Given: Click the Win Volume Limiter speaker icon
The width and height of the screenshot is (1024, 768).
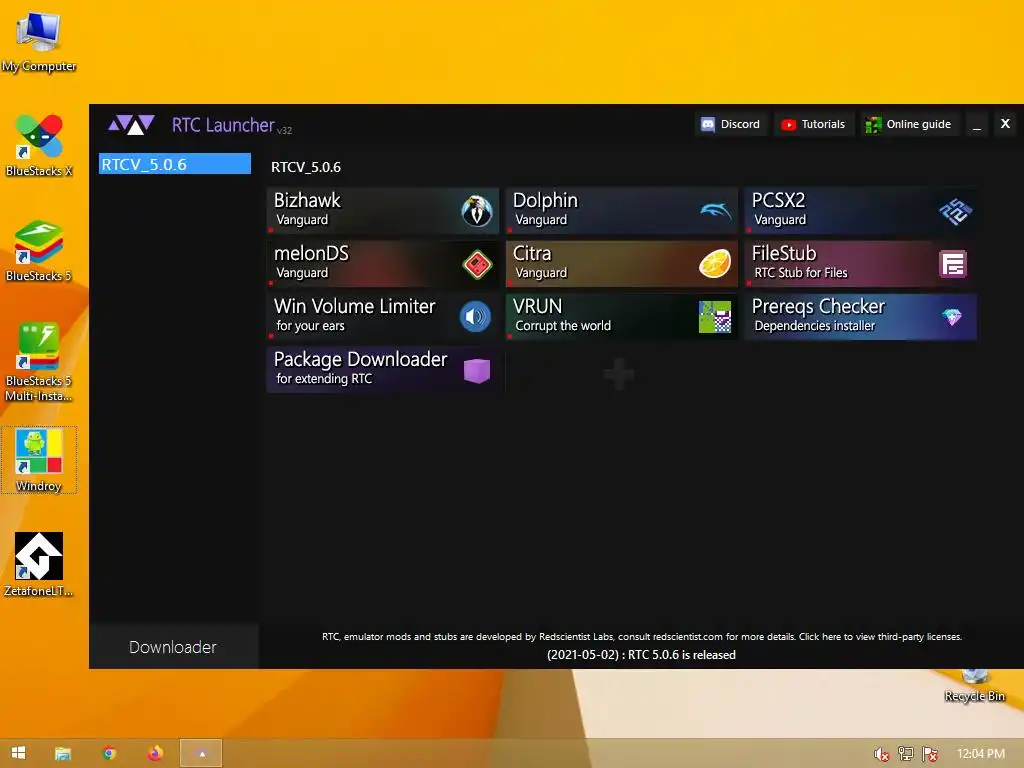Looking at the screenshot, I should (x=475, y=317).
